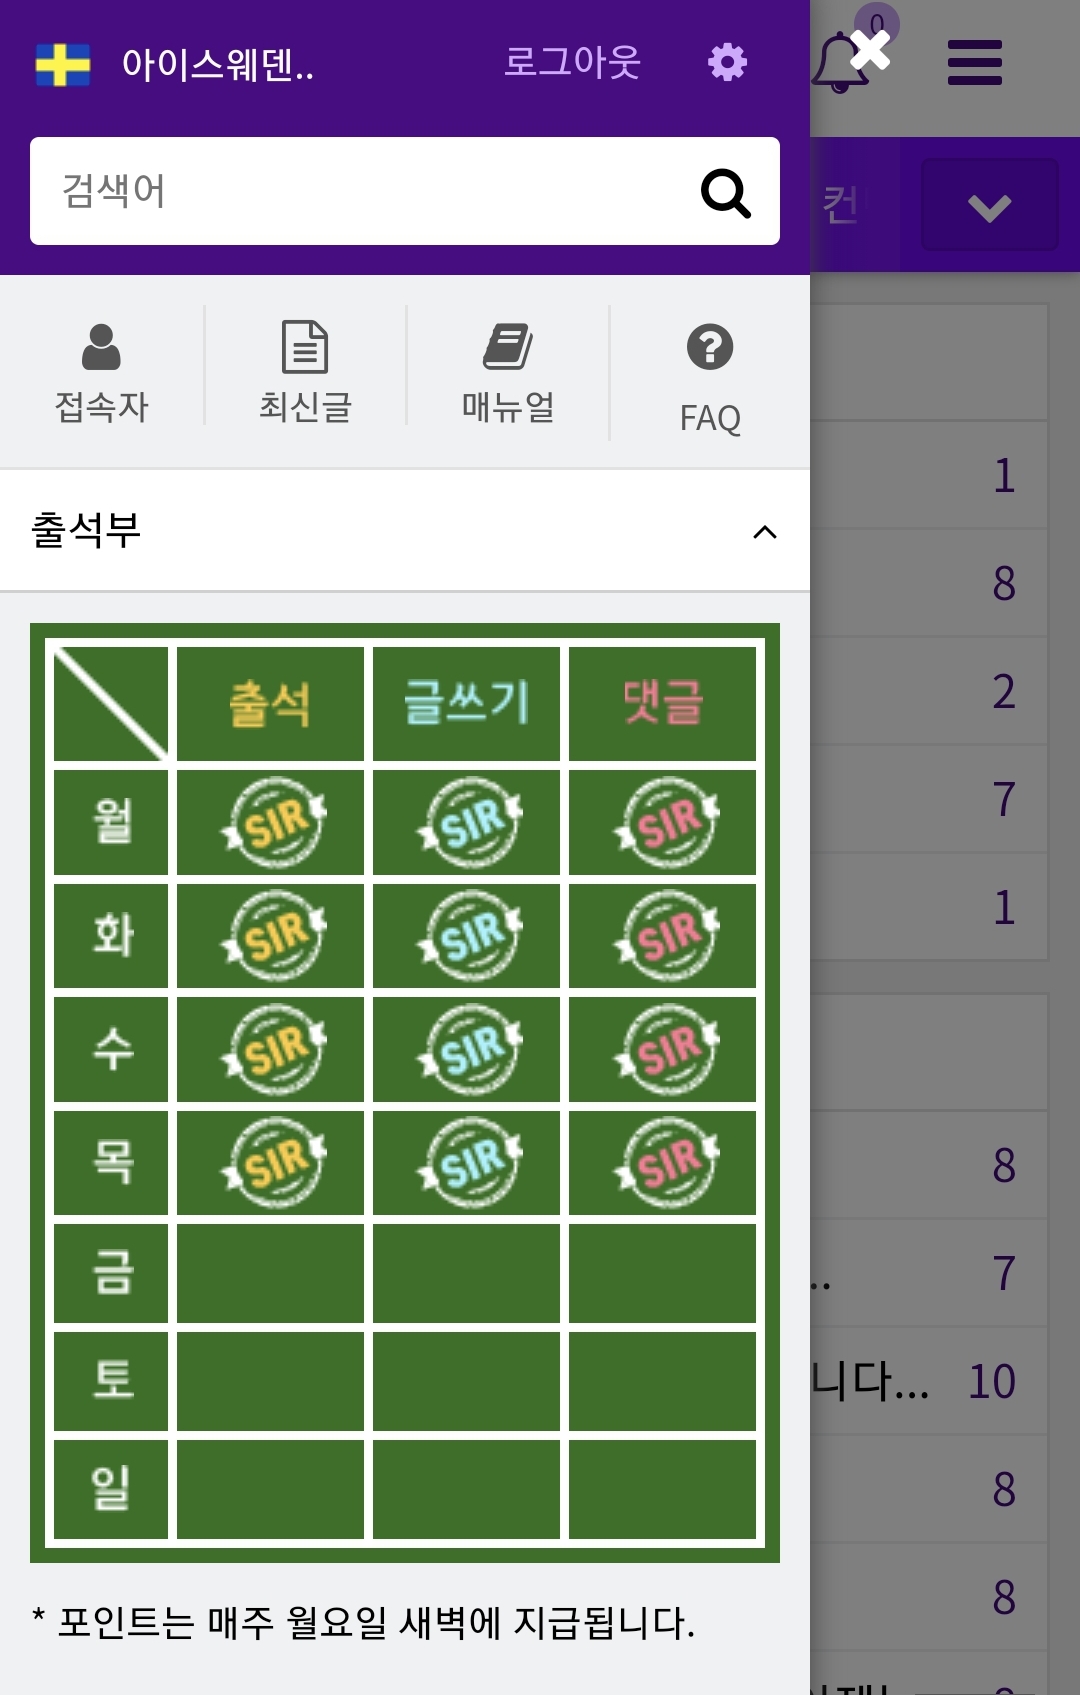
Task: Collapse the 출석부 section chevron
Action: [x=765, y=532]
